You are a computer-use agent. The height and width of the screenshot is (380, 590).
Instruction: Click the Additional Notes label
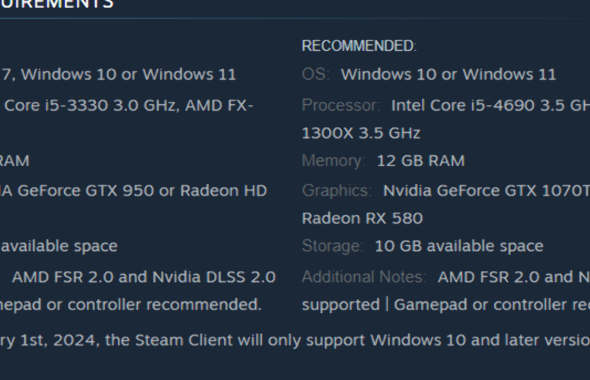pyautogui.click(x=364, y=277)
